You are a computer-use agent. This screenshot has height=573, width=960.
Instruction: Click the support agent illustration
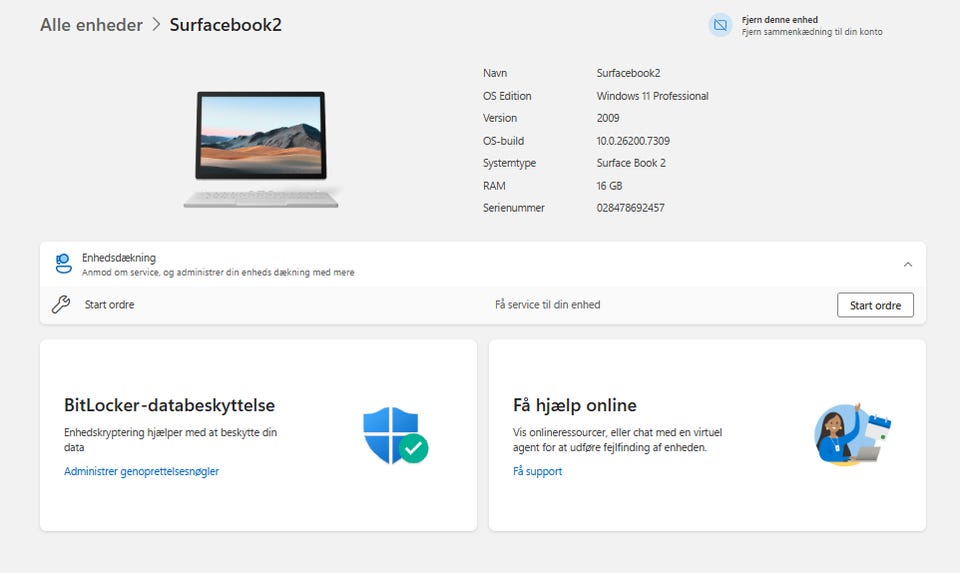[x=852, y=434]
